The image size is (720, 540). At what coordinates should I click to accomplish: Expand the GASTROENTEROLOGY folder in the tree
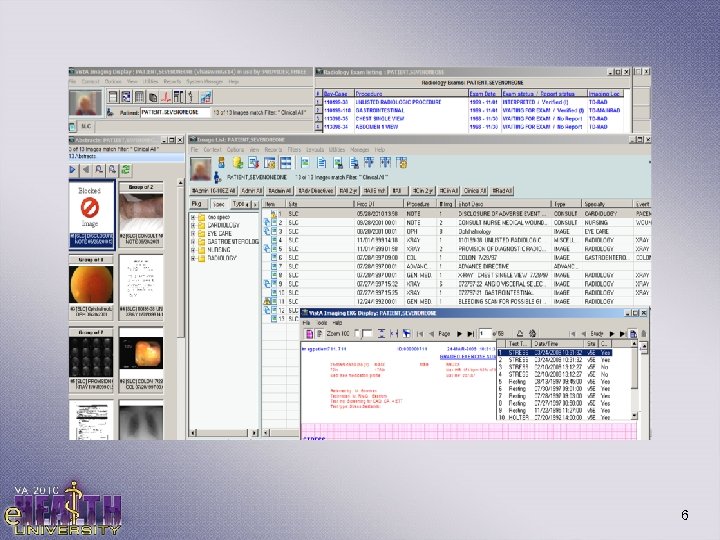(193, 242)
